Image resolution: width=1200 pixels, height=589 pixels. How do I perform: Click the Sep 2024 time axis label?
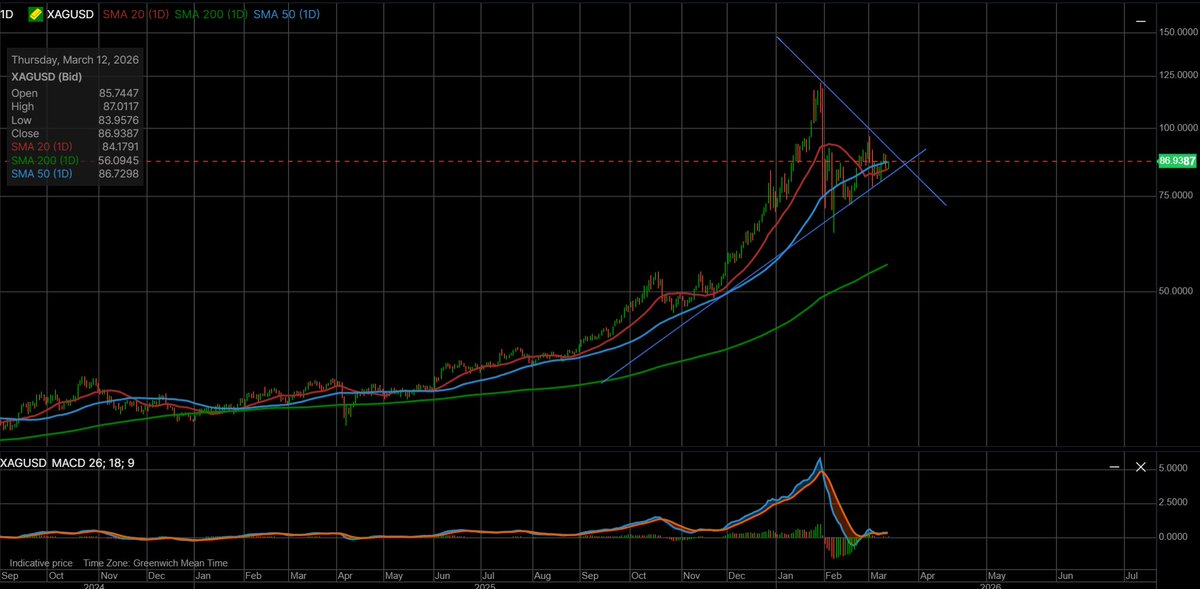(10, 577)
